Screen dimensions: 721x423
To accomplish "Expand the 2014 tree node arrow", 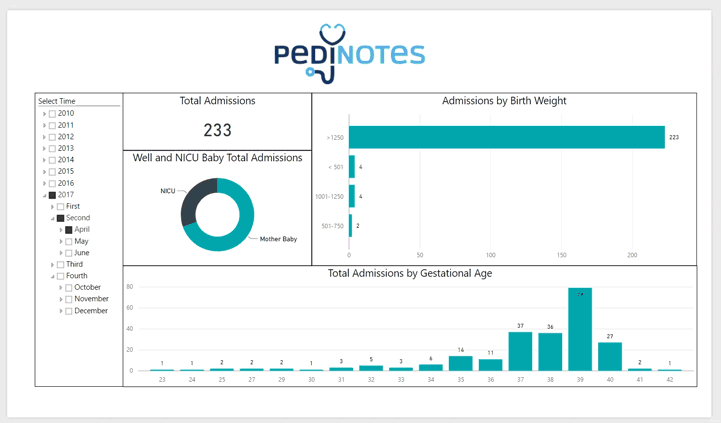I will pos(44,160).
